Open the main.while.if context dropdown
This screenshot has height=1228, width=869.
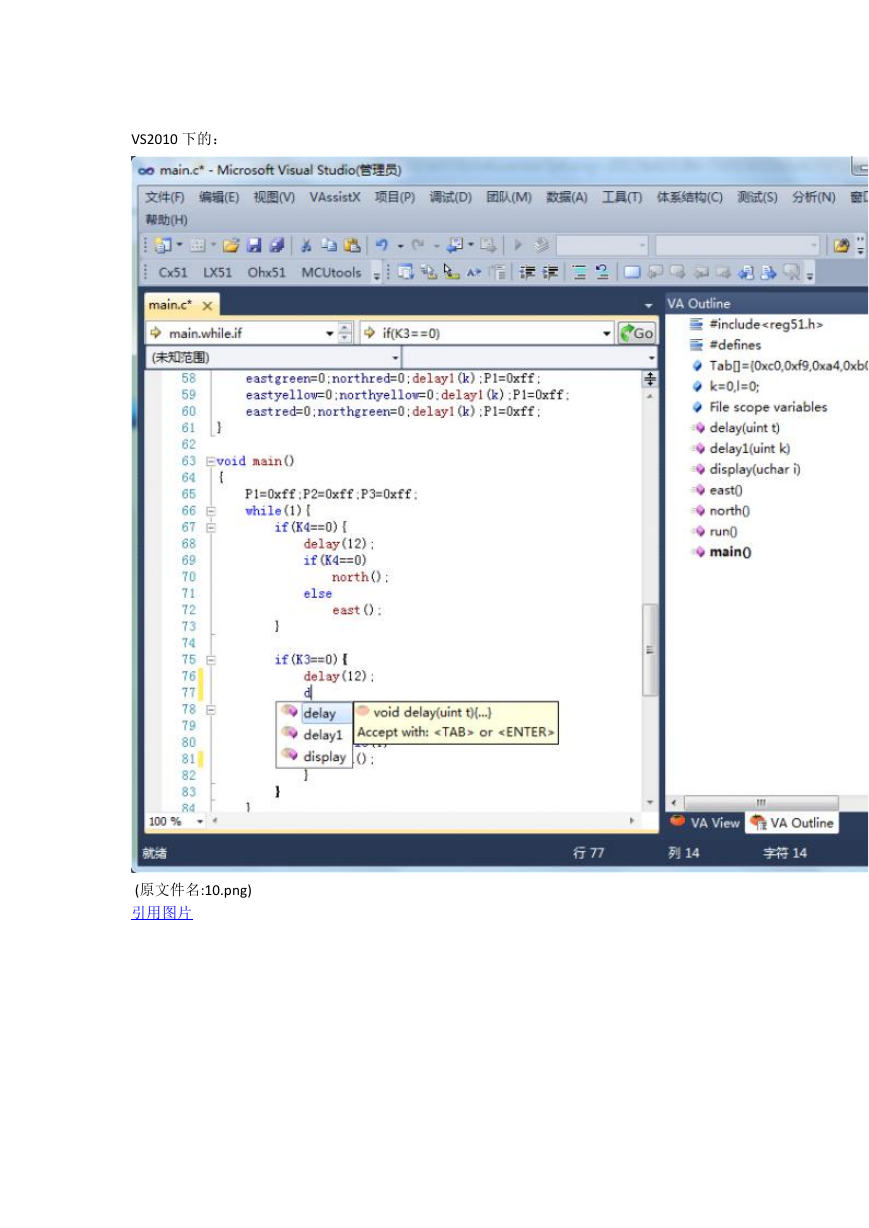coord(331,333)
